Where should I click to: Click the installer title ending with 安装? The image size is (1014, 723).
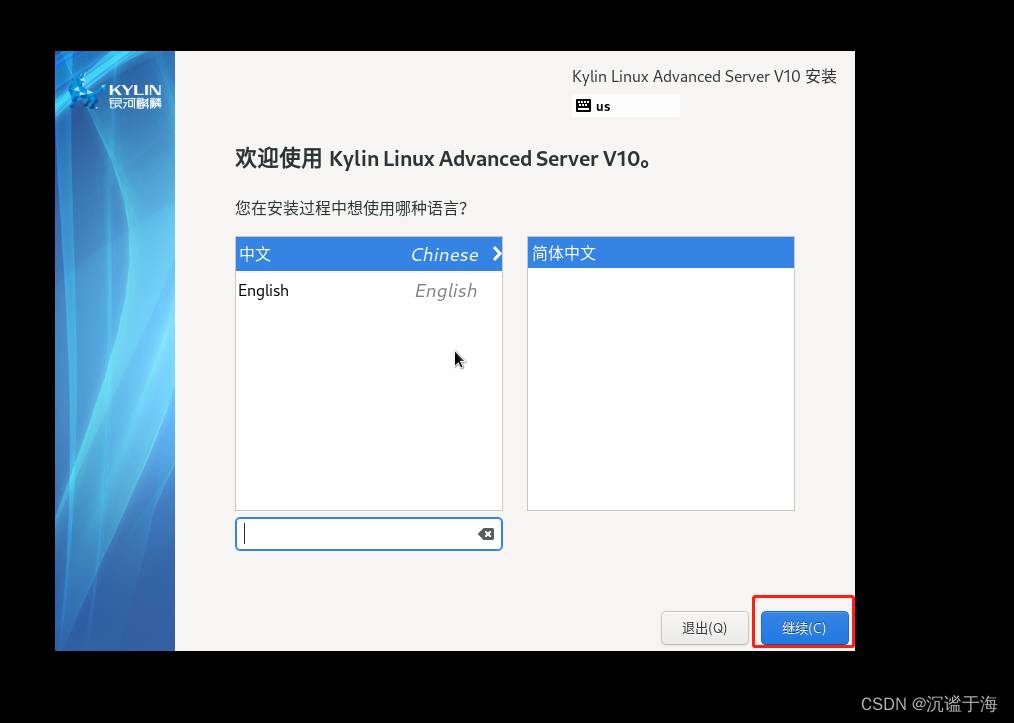point(704,76)
